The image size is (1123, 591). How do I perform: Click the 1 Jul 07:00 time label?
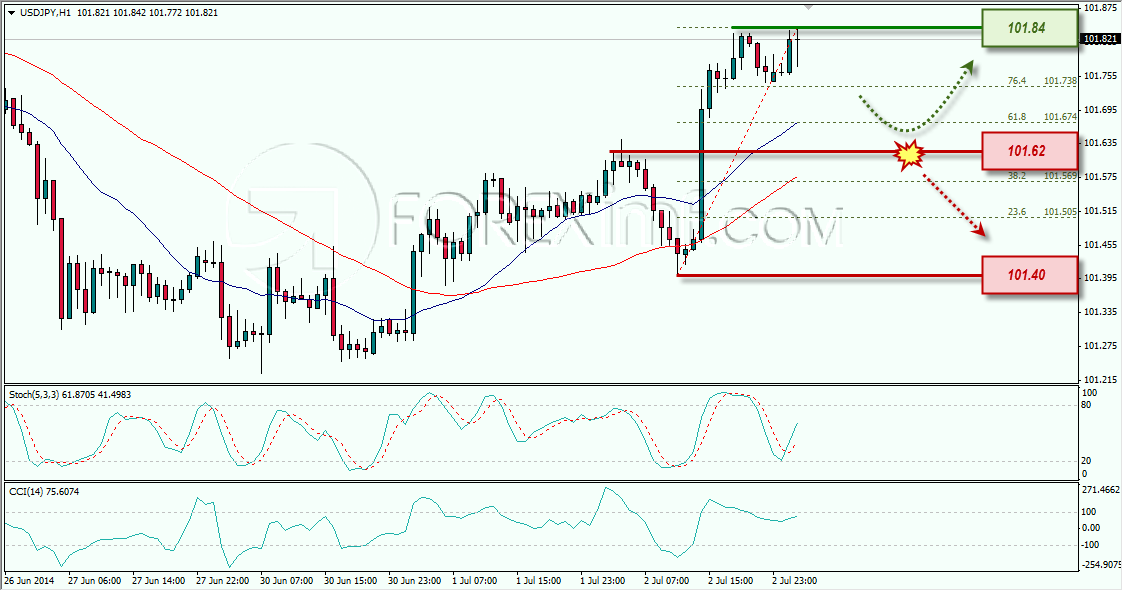point(476,580)
